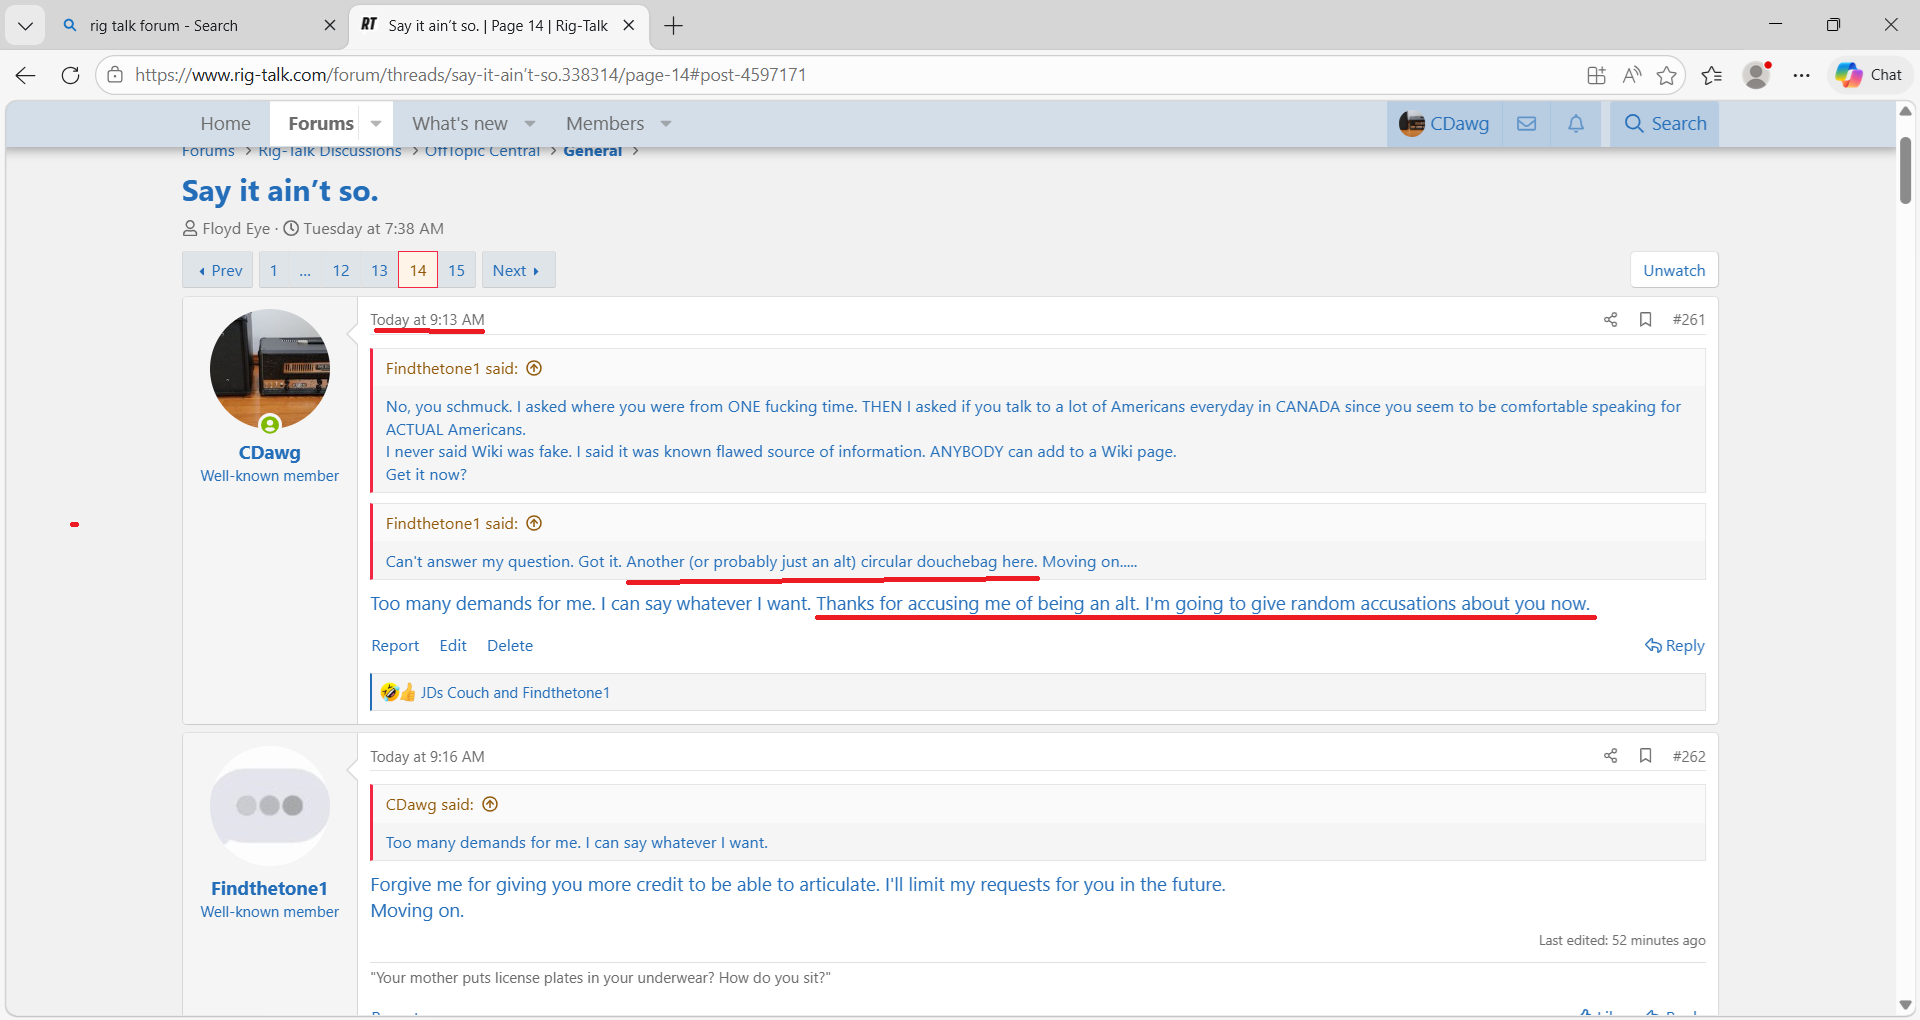Share post #261 via share icon
Viewport: 1920px width, 1020px height.
pos(1610,320)
